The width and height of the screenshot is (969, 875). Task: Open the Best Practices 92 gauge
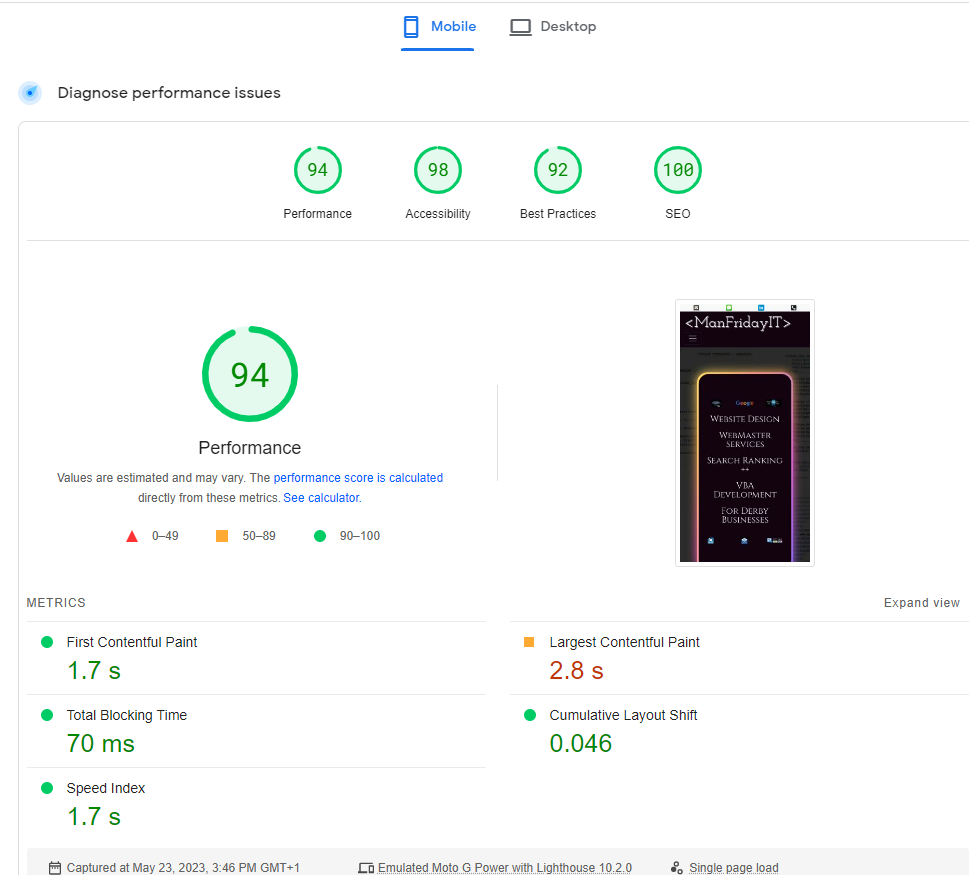(x=558, y=171)
